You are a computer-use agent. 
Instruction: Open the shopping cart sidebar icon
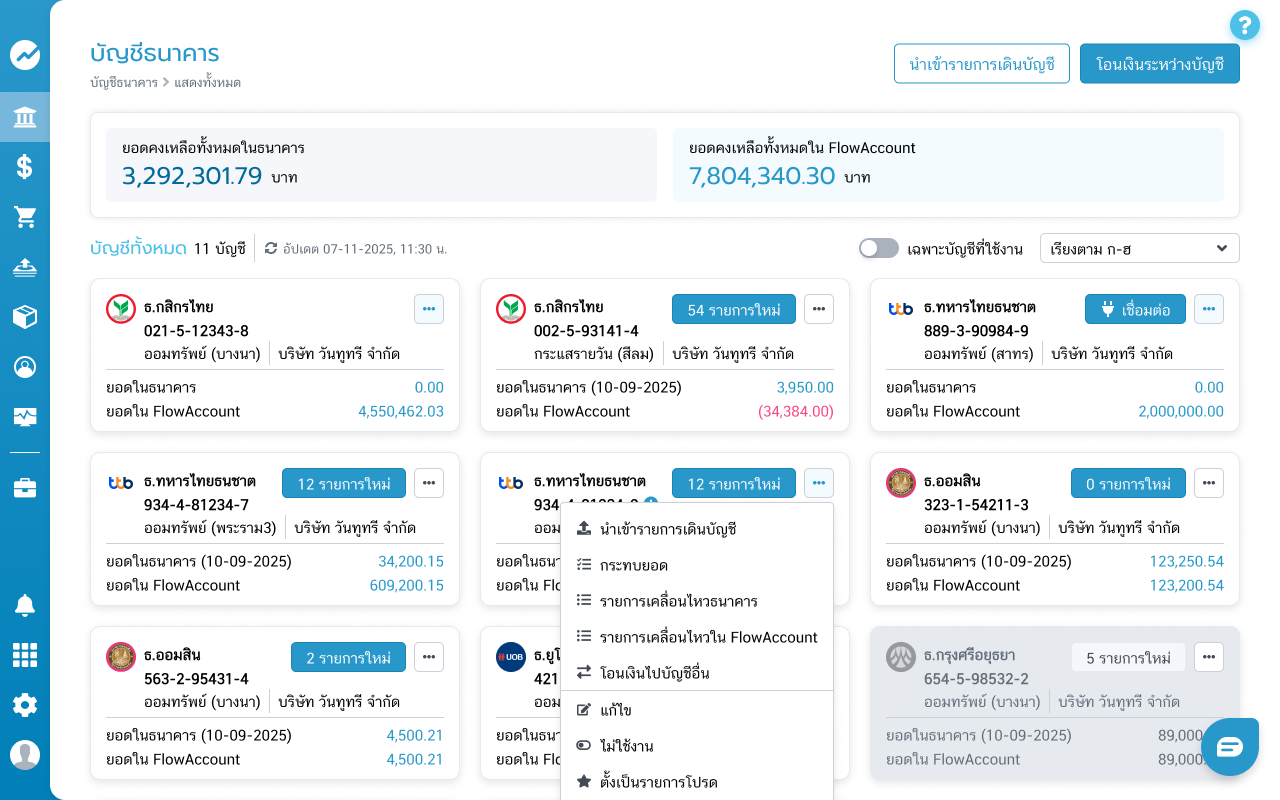pos(25,217)
